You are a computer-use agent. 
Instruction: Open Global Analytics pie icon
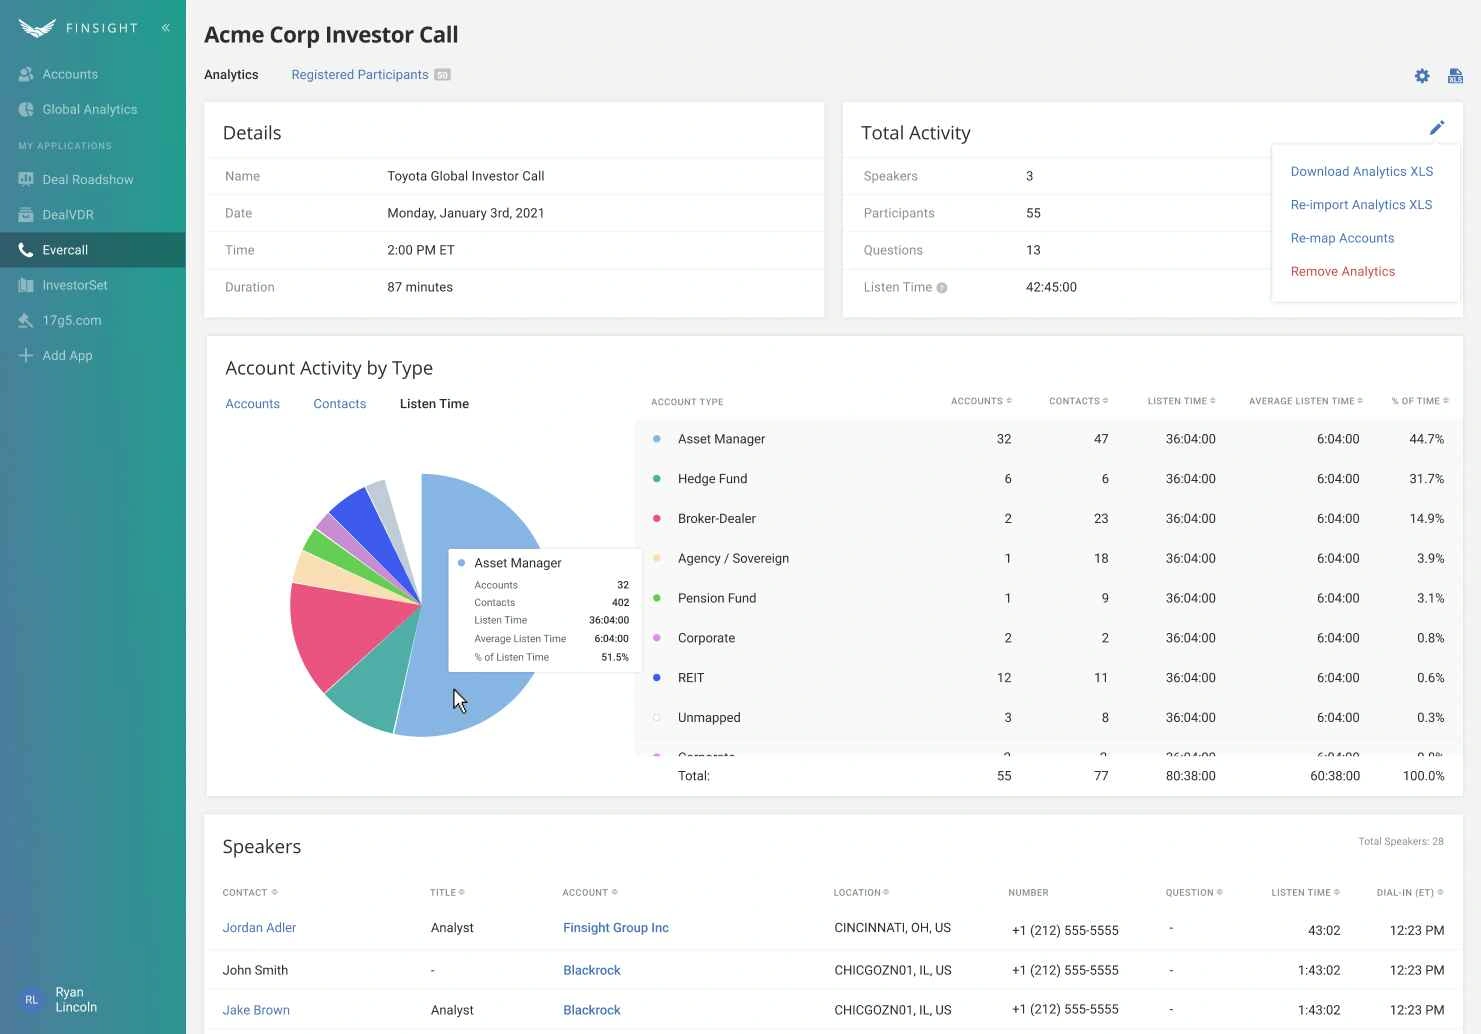[x=26, y=109]
